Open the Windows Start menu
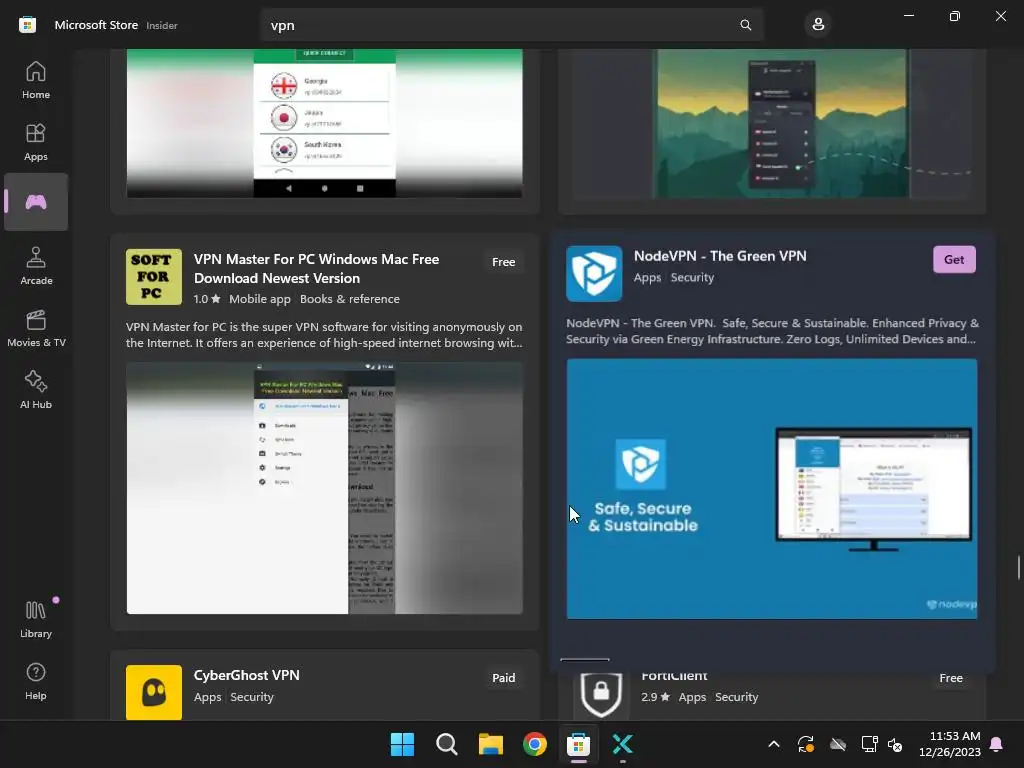This screenshot has height=768, width=1024. pos(402,744)
